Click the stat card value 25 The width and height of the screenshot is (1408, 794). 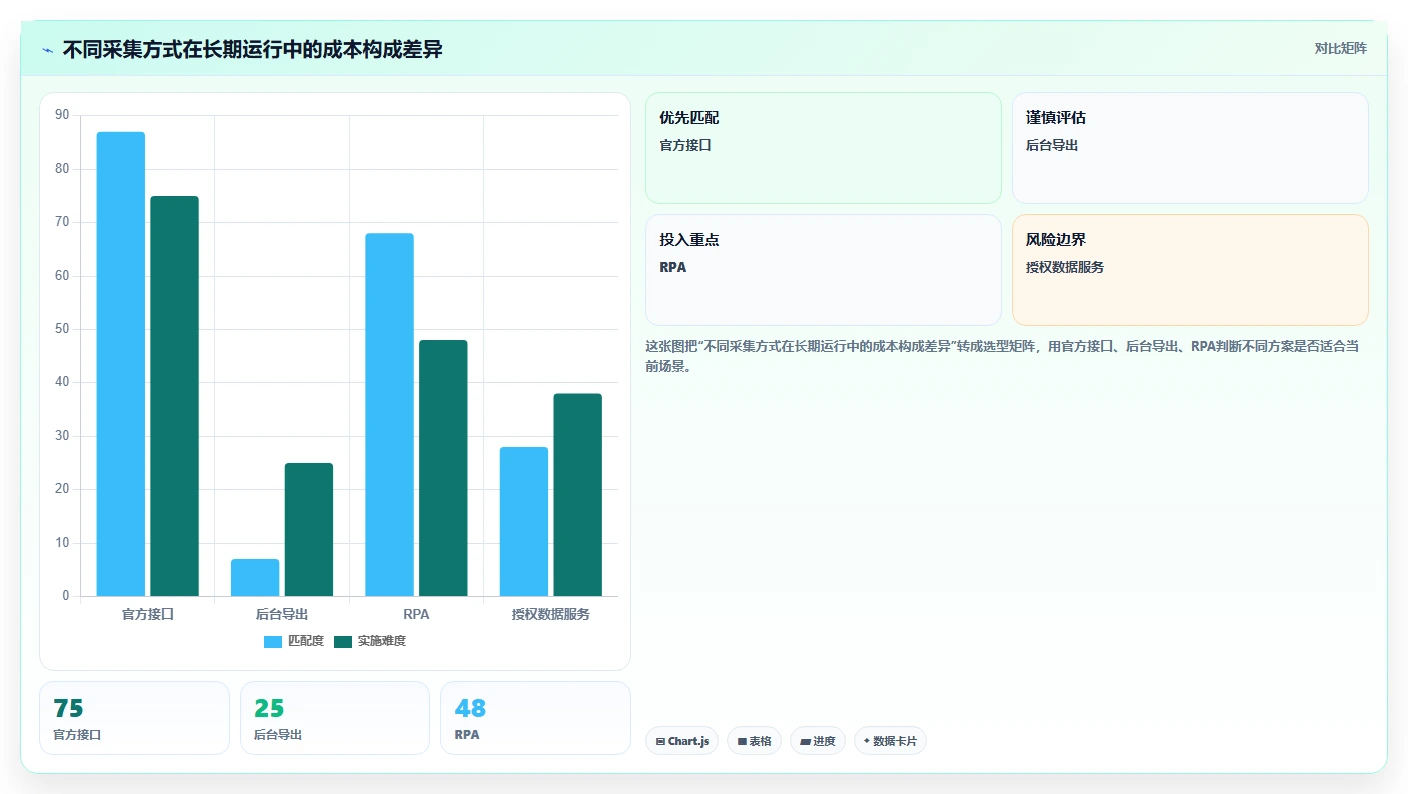[269, 709]
